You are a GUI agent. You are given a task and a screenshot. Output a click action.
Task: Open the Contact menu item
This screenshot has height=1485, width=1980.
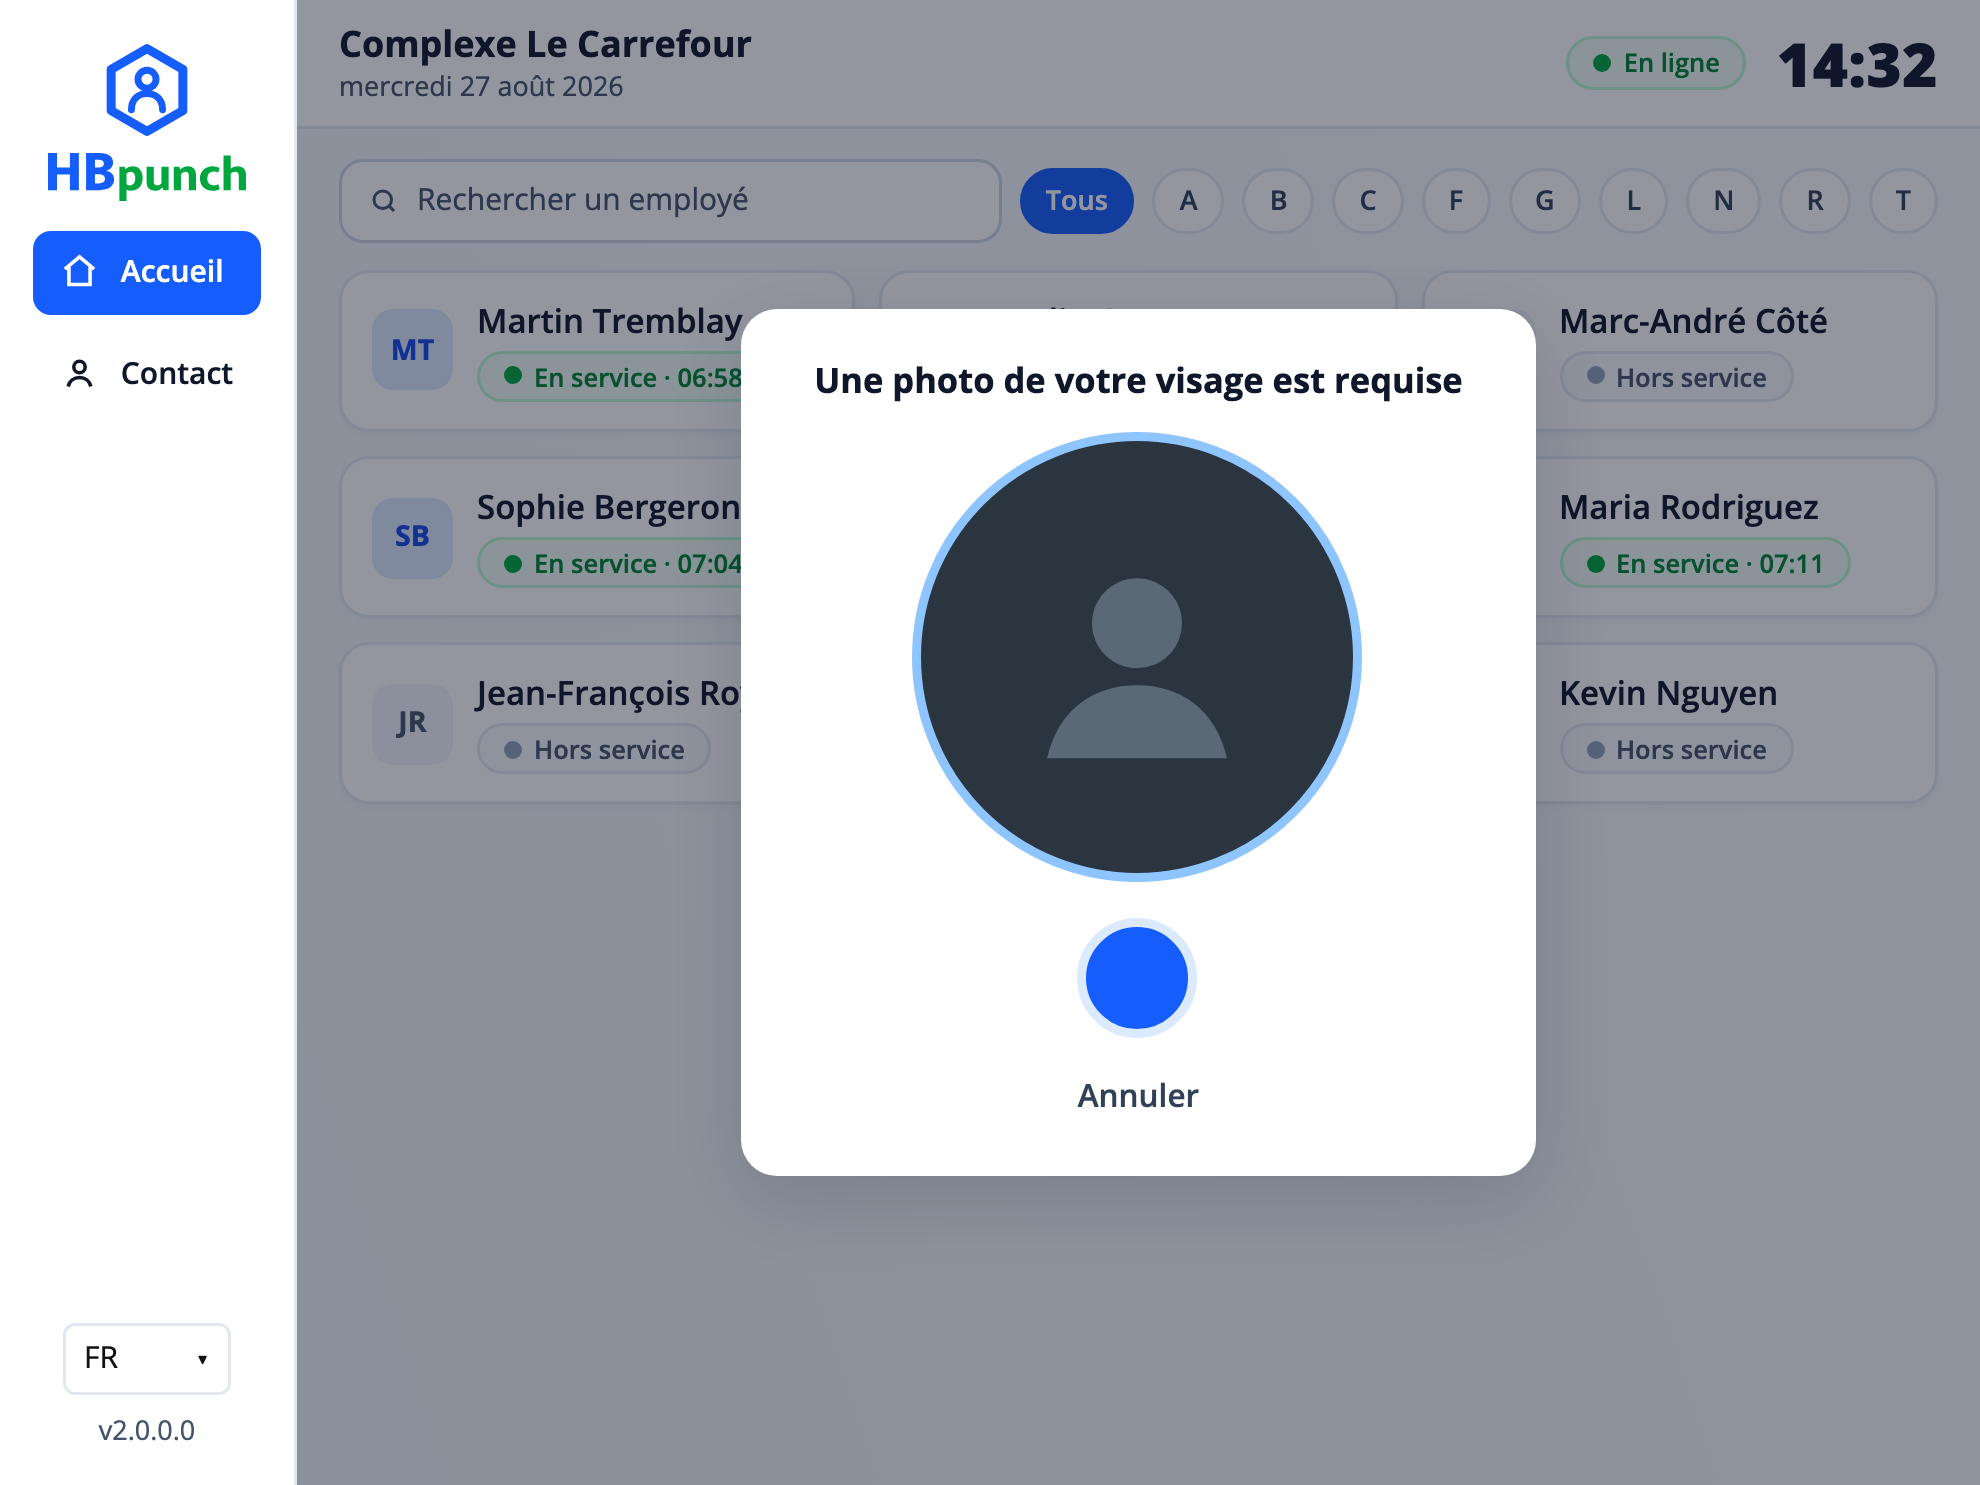[x=147, y=373]
